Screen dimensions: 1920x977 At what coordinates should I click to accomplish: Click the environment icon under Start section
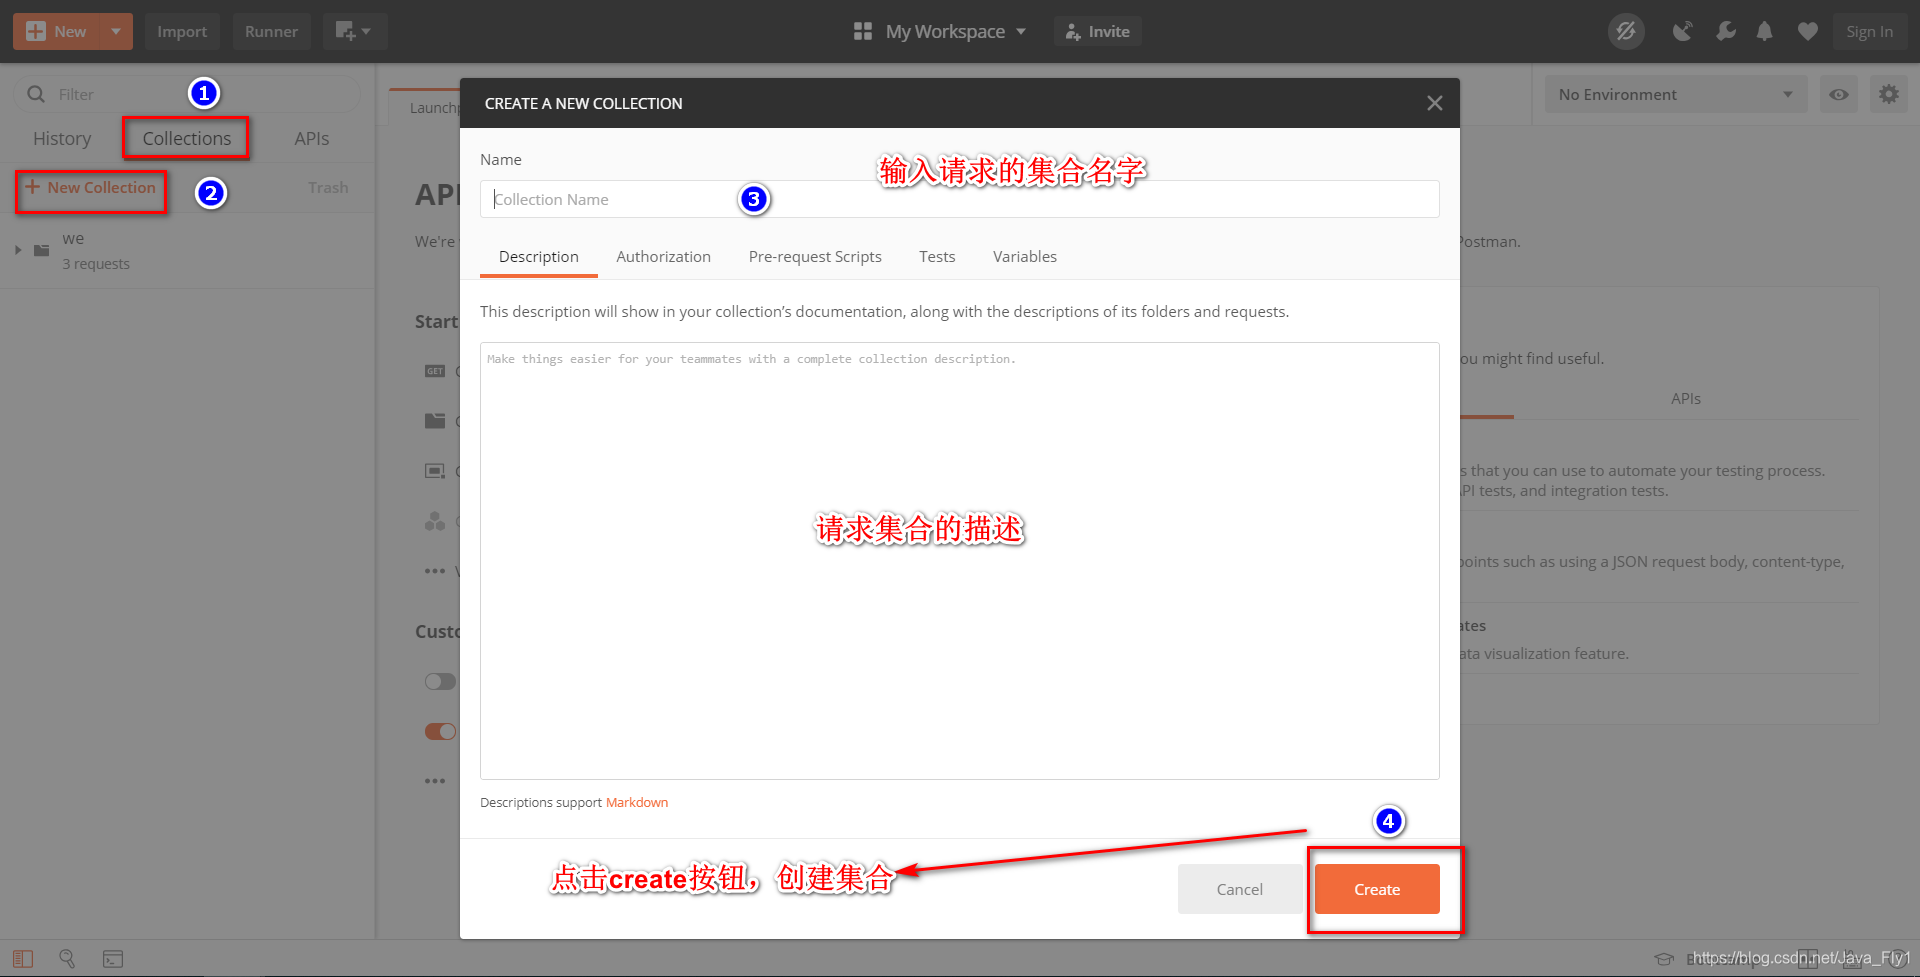(435, 471)
